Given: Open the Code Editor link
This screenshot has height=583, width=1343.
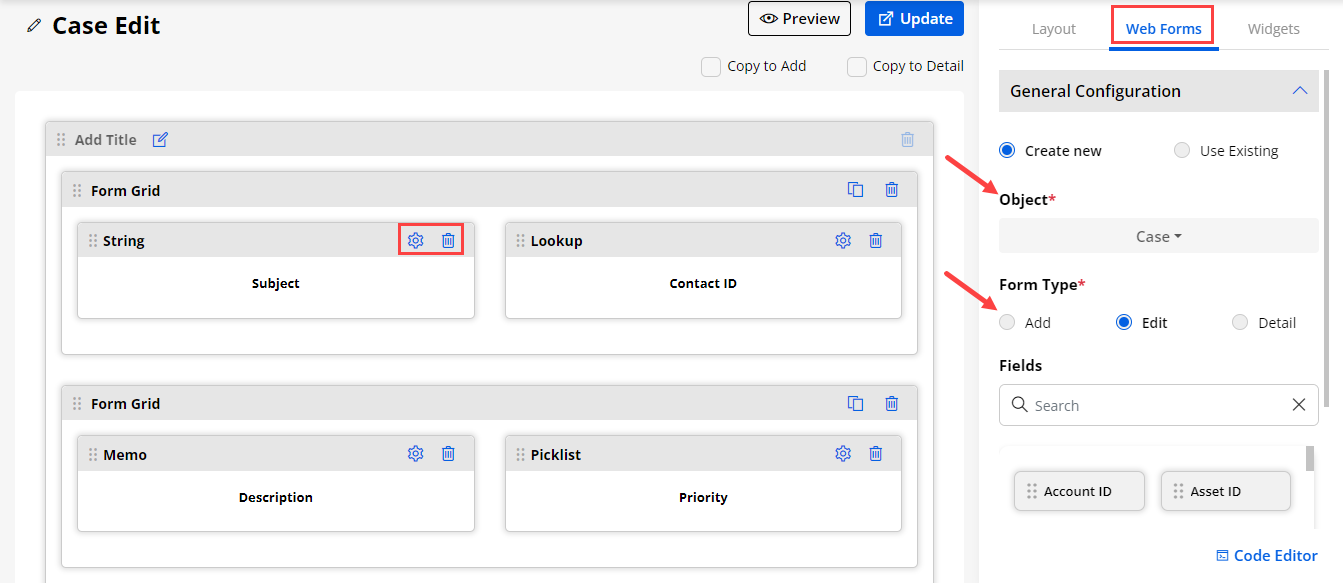Looking at the screenshot, I should click(x=1267, y=556).
